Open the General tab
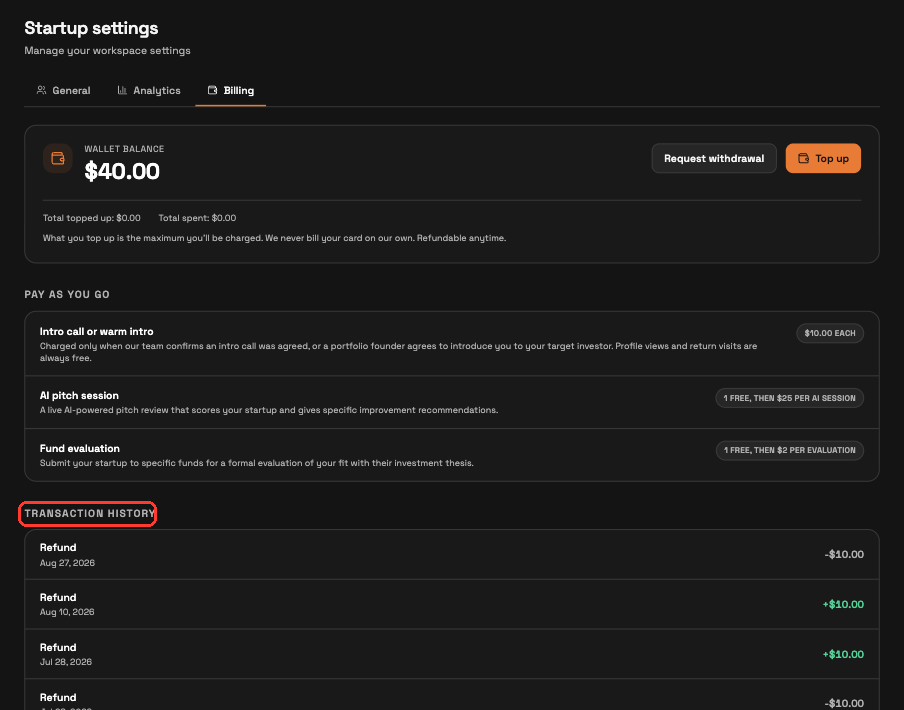904x710 pixels. click(x=63, y=90)
